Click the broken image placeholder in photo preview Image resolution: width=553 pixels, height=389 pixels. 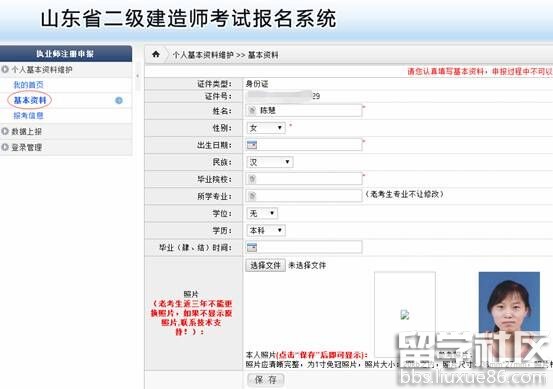[405, 315]
